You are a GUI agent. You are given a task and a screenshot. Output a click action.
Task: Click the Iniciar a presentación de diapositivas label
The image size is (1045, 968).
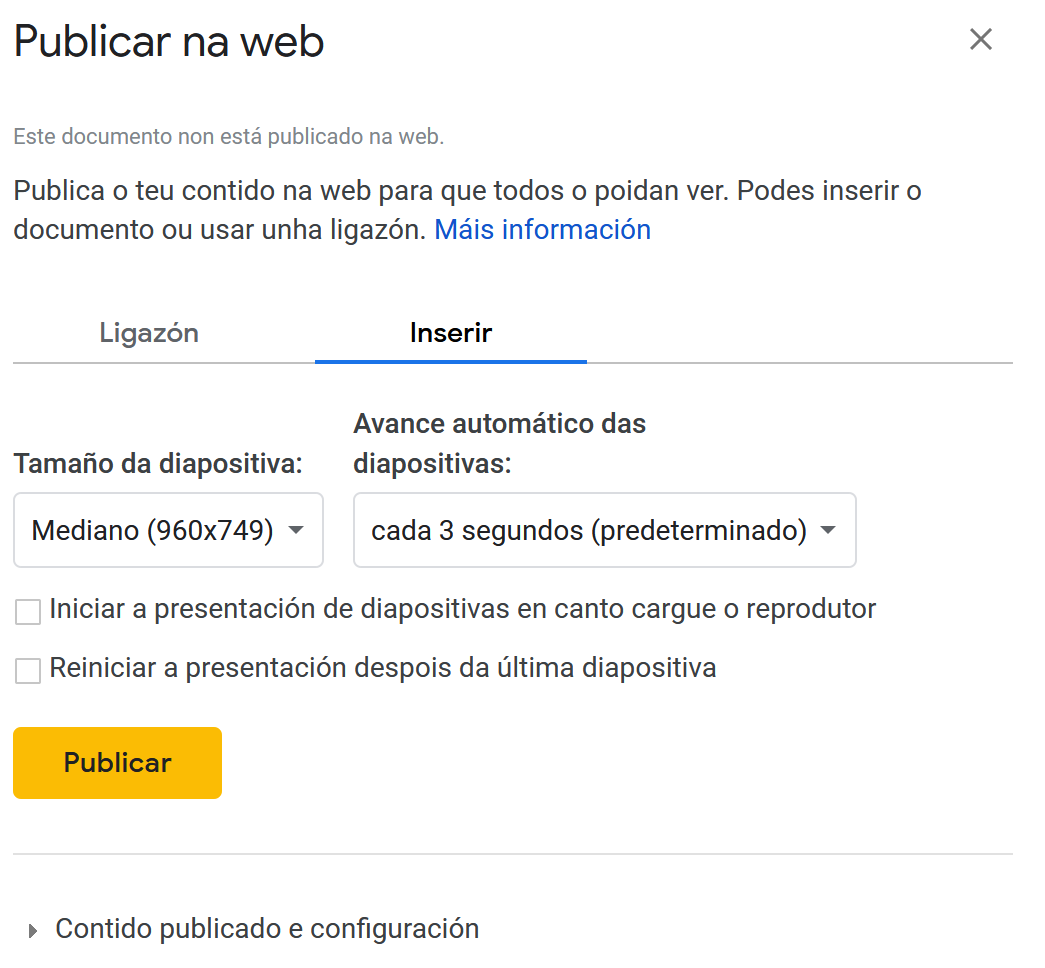point(462,609)
